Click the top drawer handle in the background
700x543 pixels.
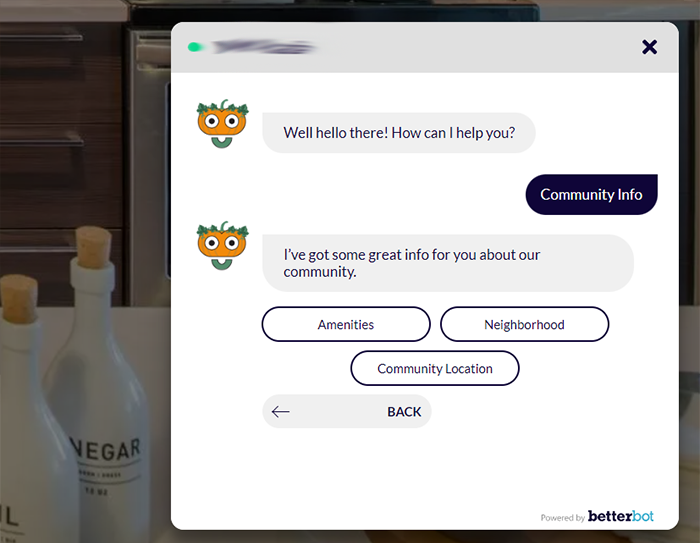(41, 38)
